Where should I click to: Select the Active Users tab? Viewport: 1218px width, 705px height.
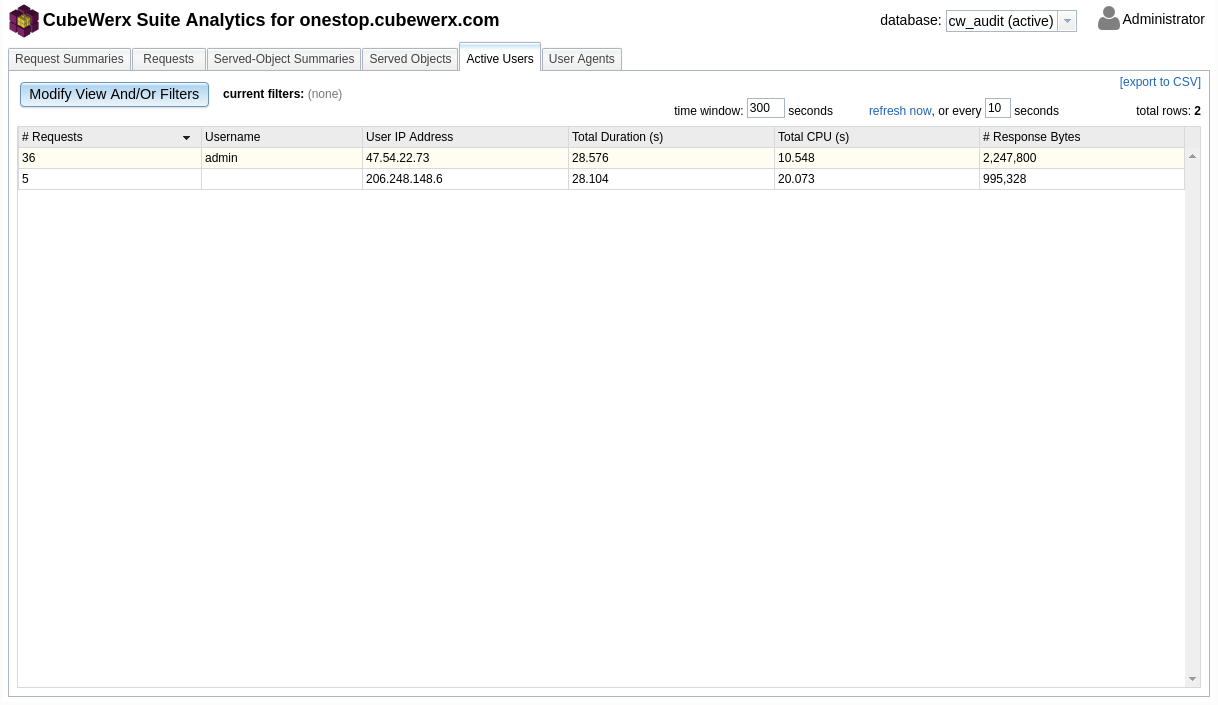pos(500,58)
